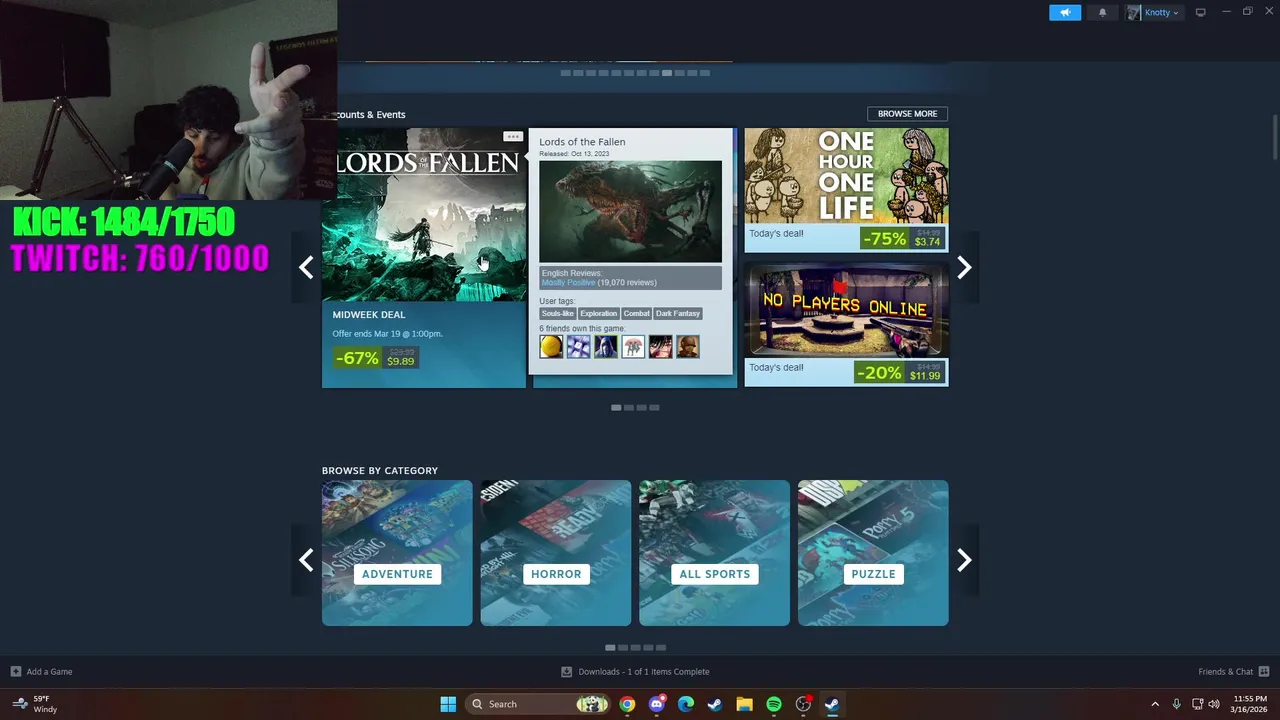Open the Windows Start menu

tap(448, 704)
